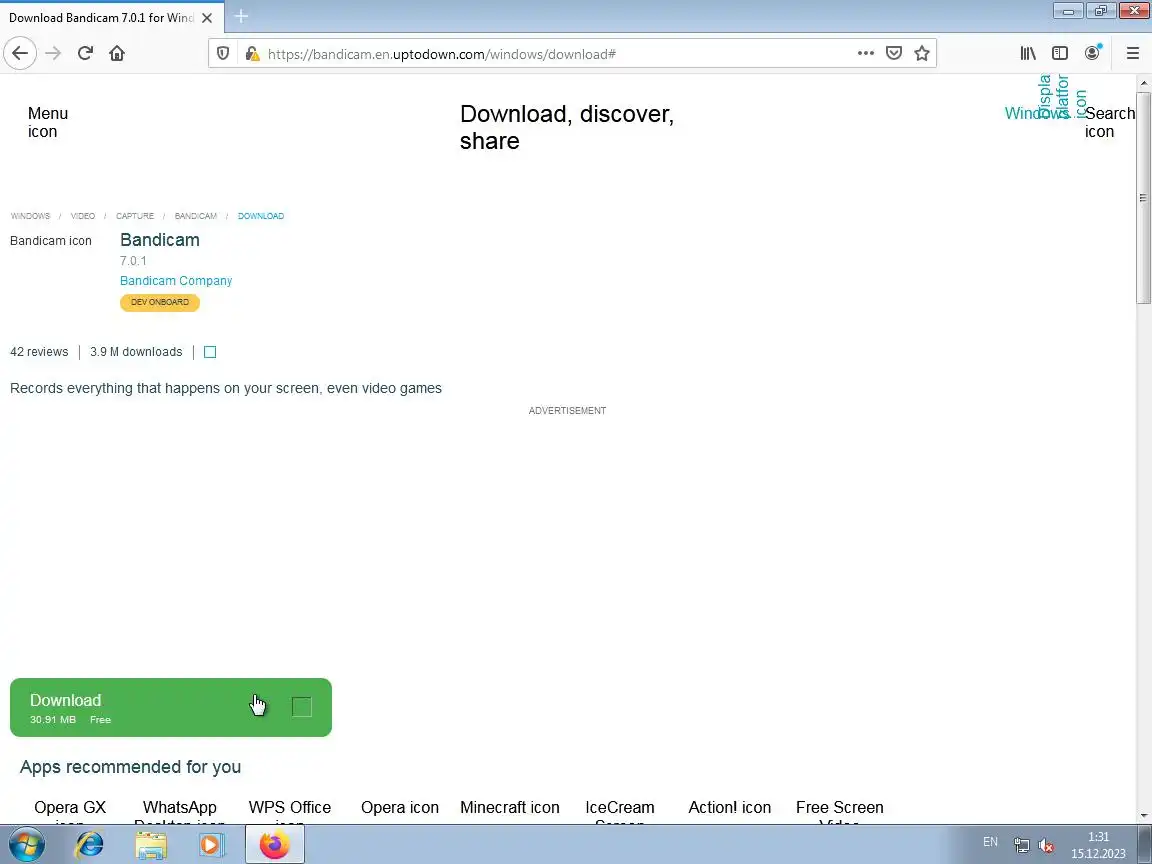1152x864 pixels.
Task: Click the green Download button
Action: (170, 708)
